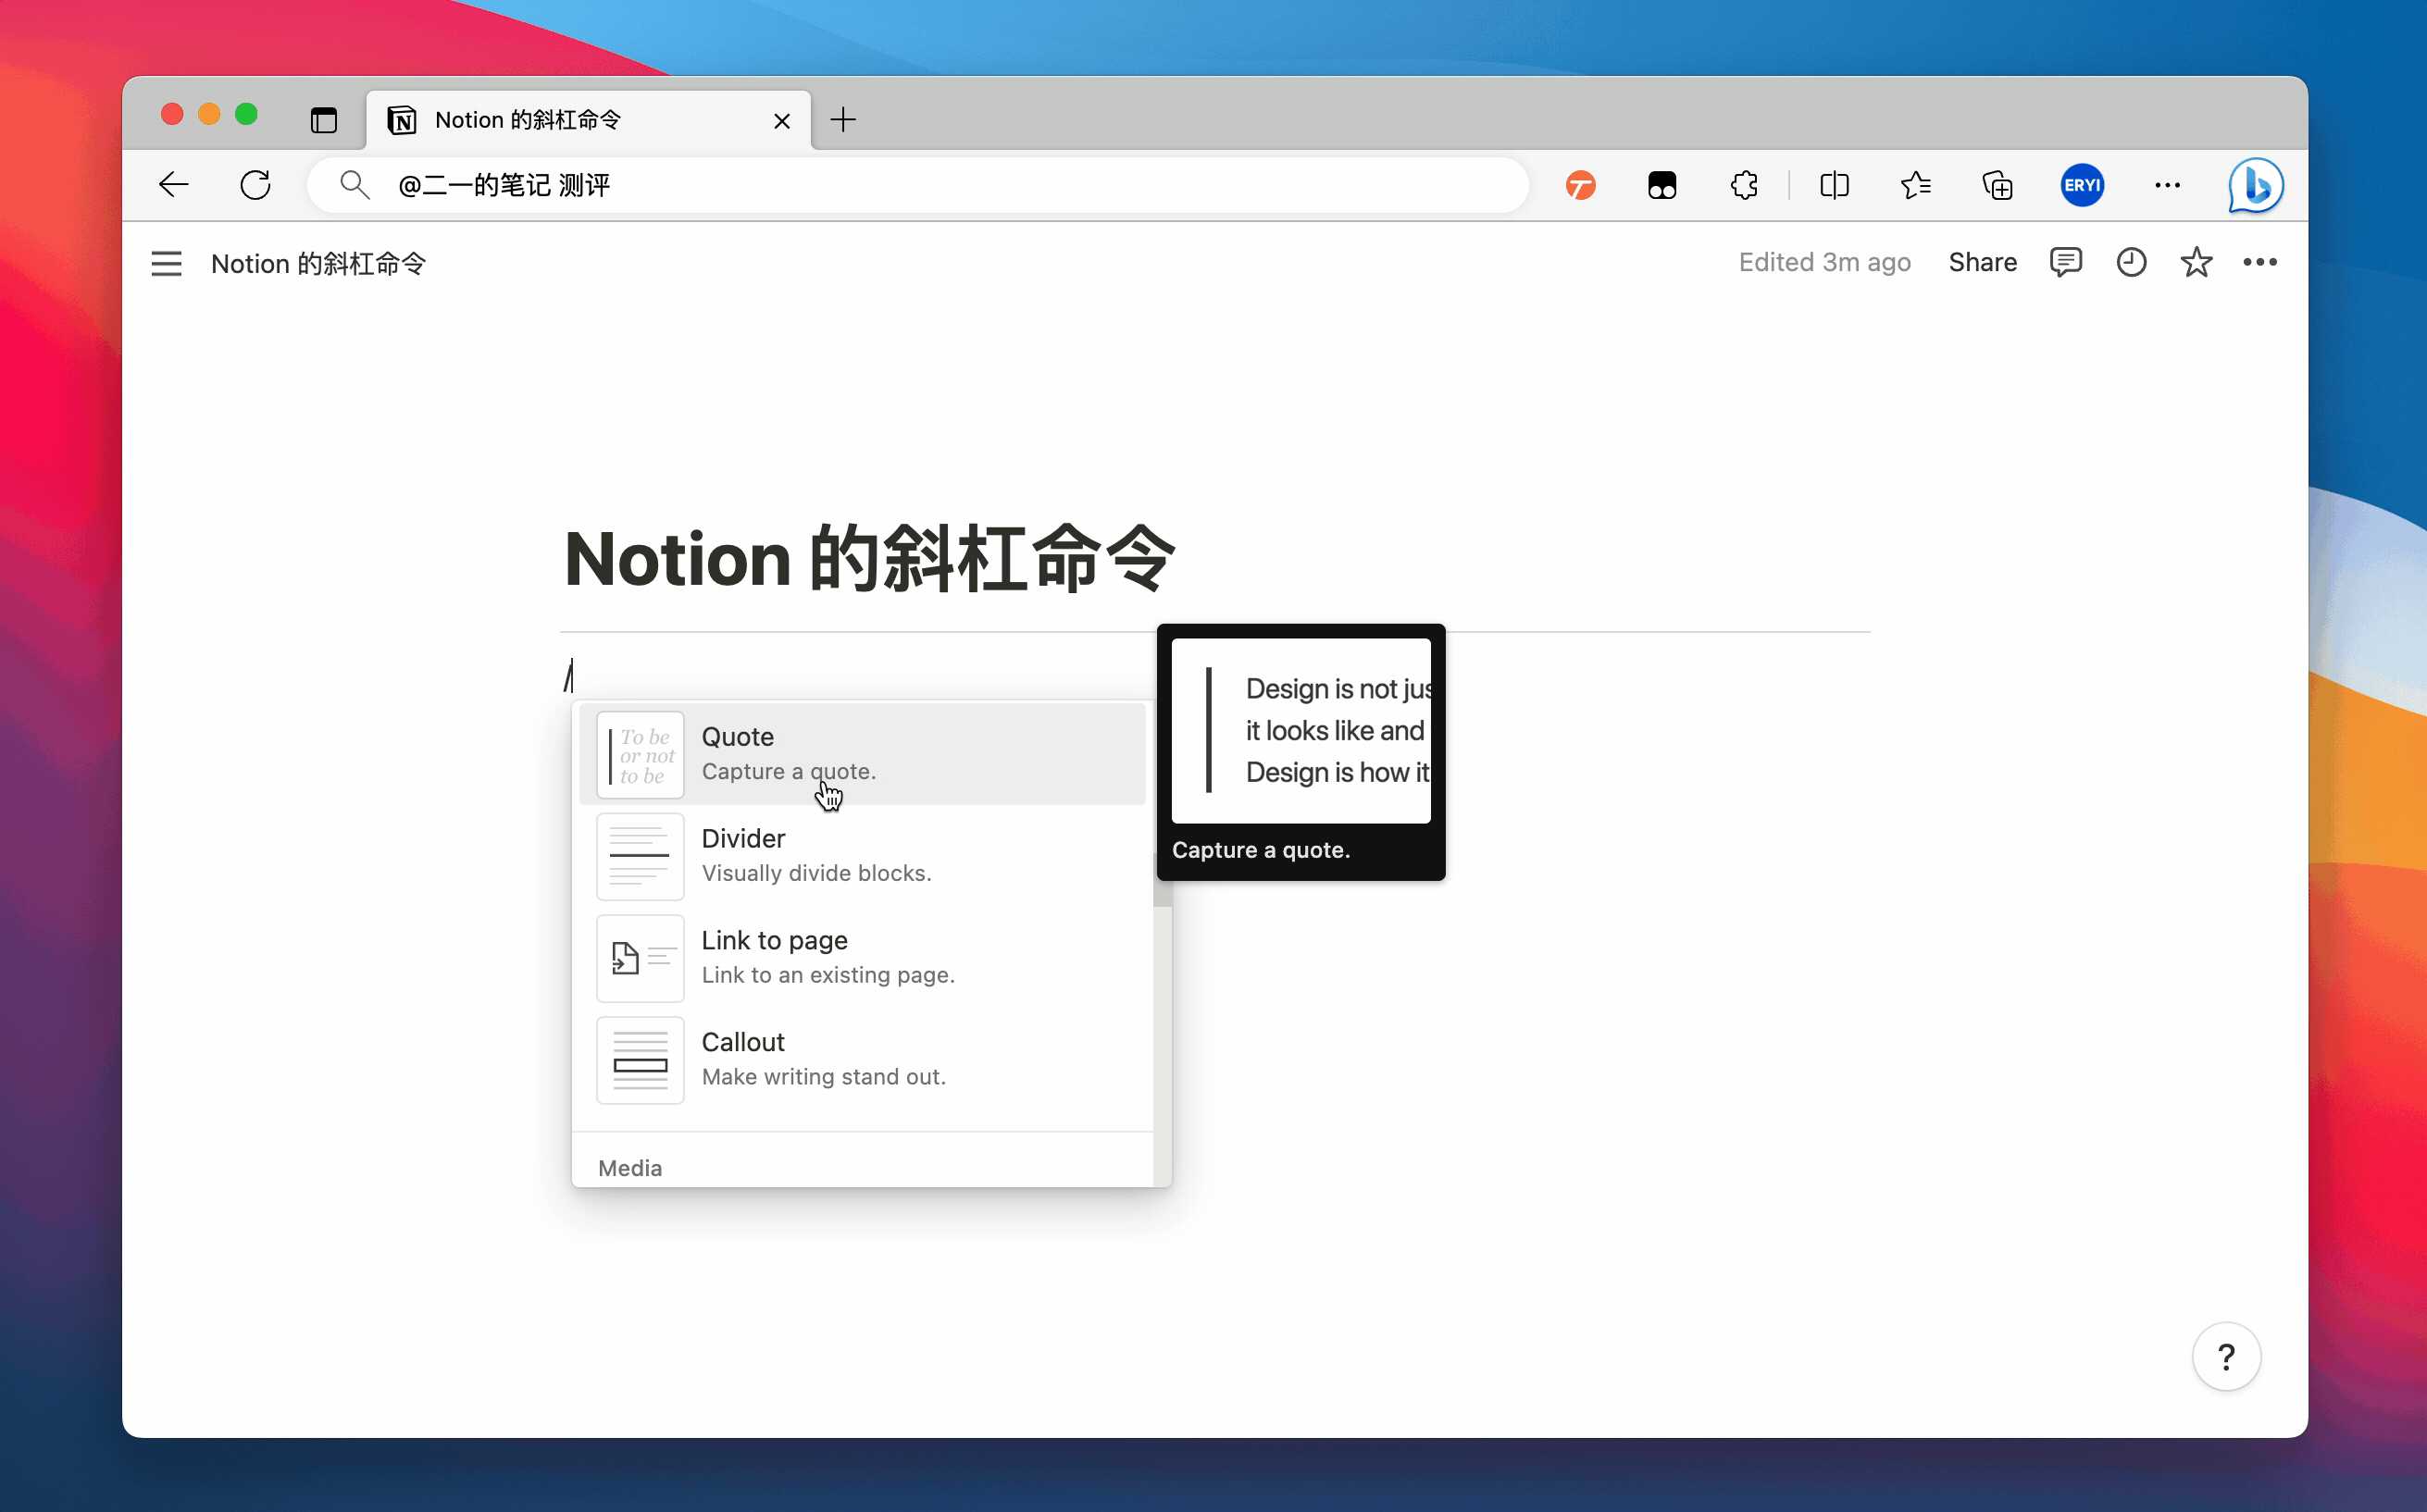2427x1512 pixels.
Task: Click the Notion 的斜杠命令 breadcrumb title
Action: pos(318,263)
